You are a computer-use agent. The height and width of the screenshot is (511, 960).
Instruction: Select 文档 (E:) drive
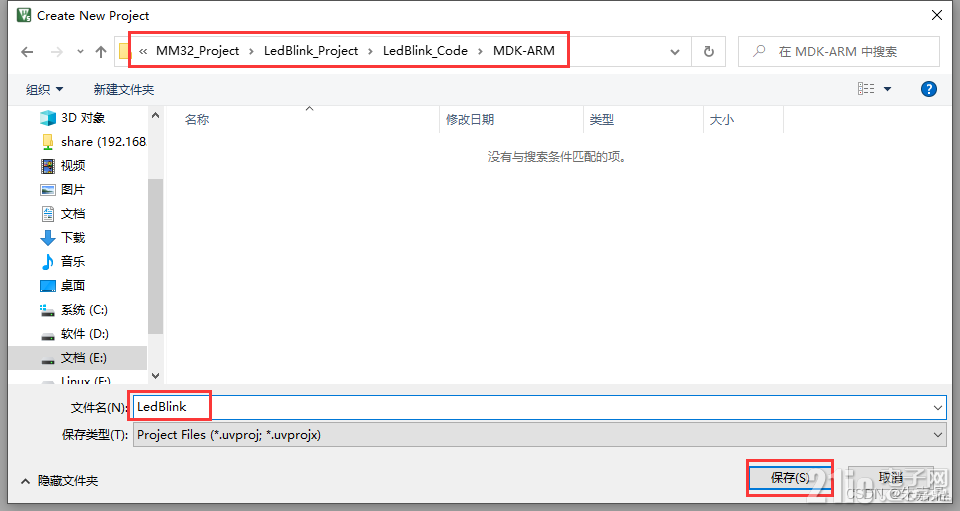78,358
